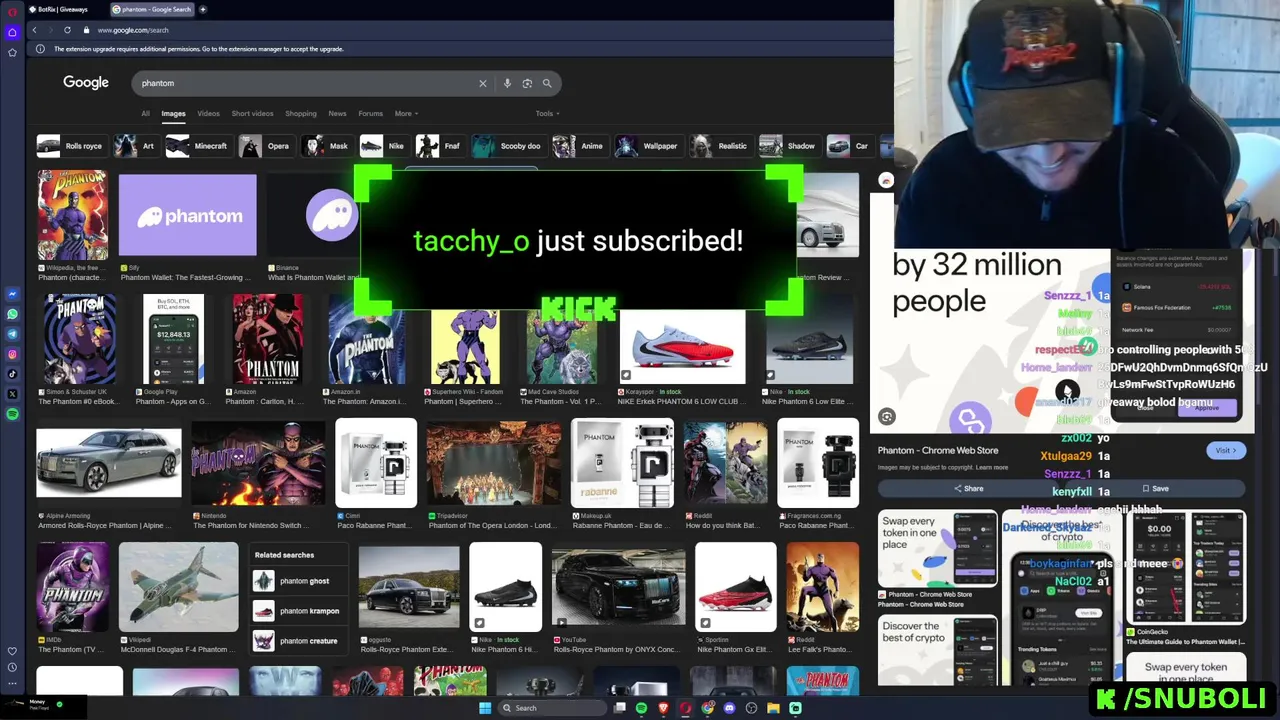The image size is (1280, 720).
Task: Save the previewed Phantom image
Action: click(x=1155, y=488)
